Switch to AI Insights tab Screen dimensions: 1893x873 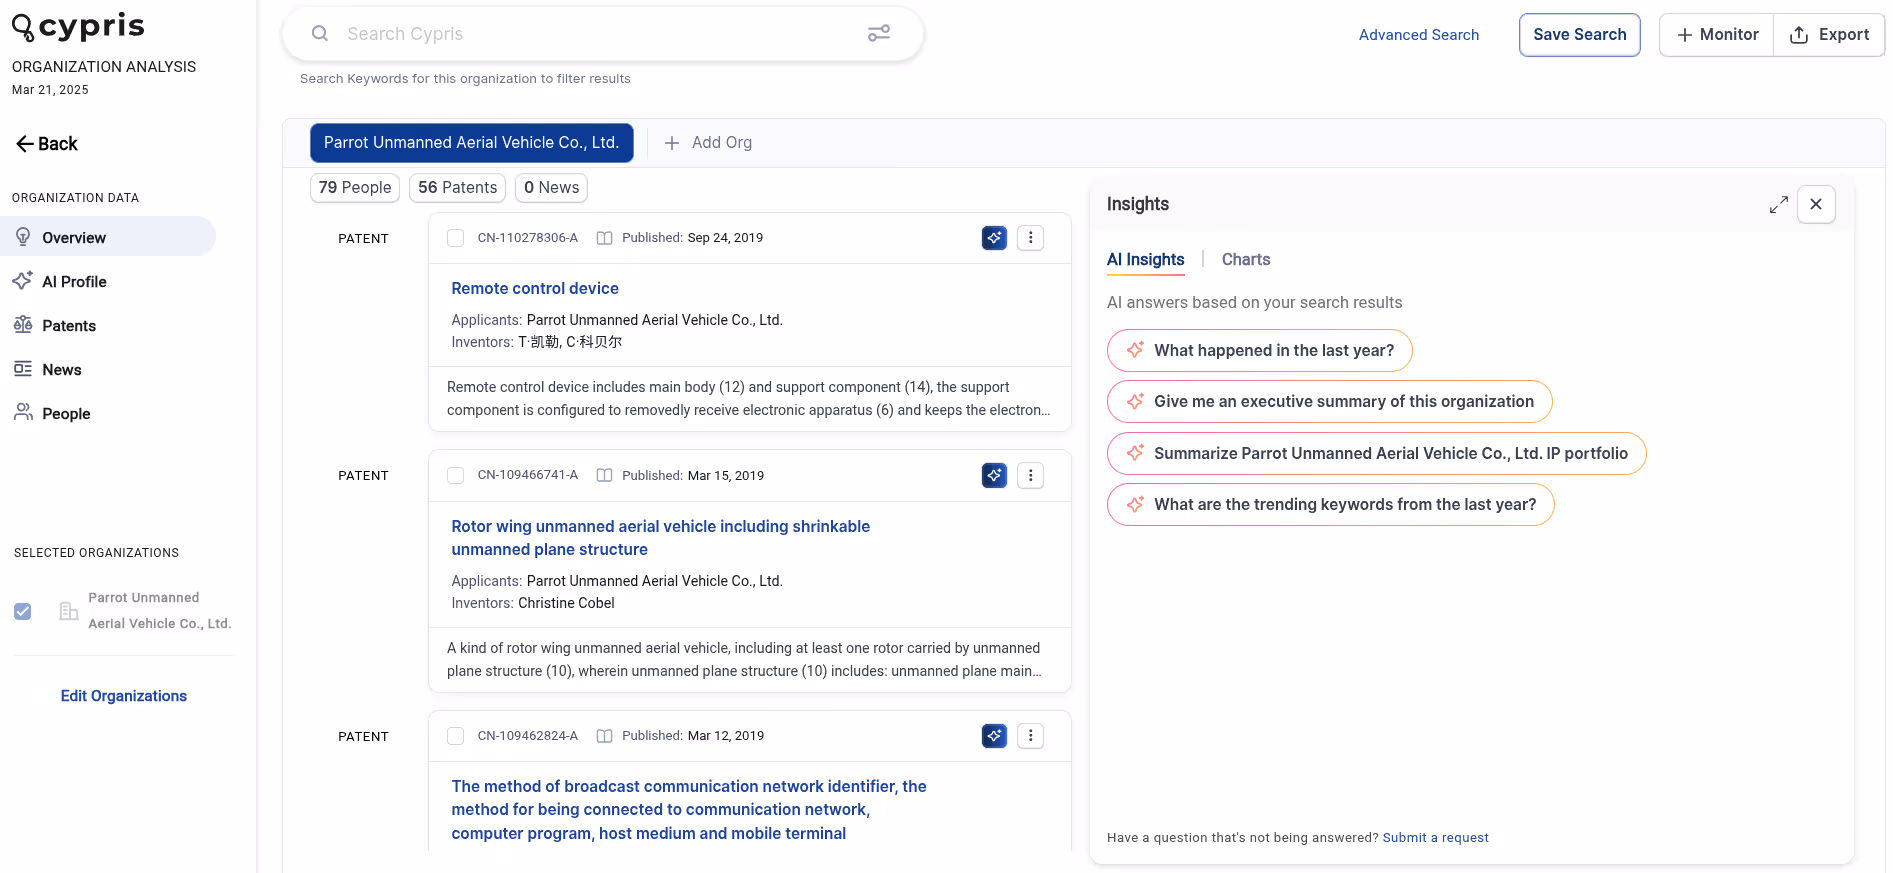click(x=1145, y=260)
